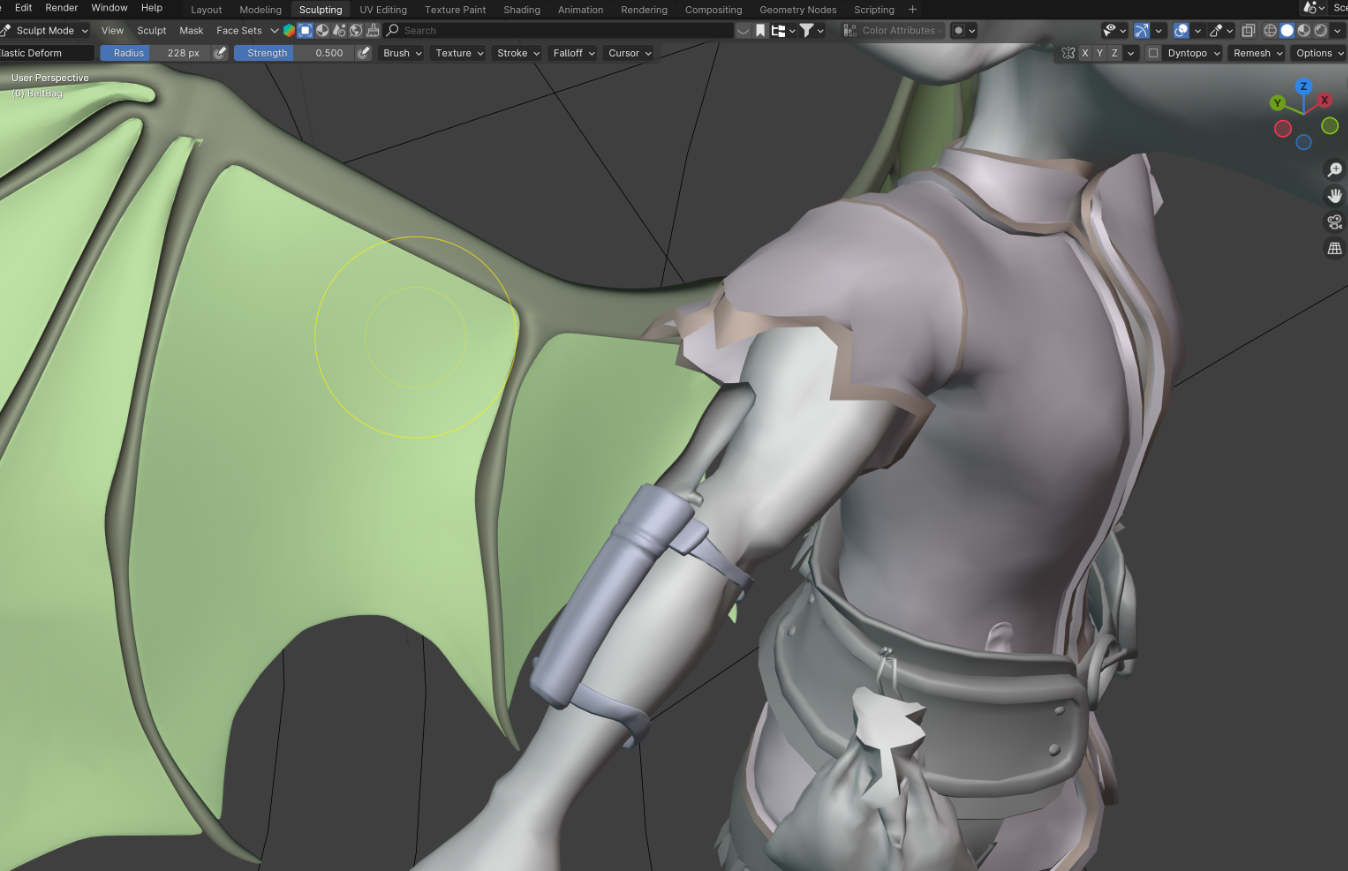Open the Options dropdown

coord(1319,53)
